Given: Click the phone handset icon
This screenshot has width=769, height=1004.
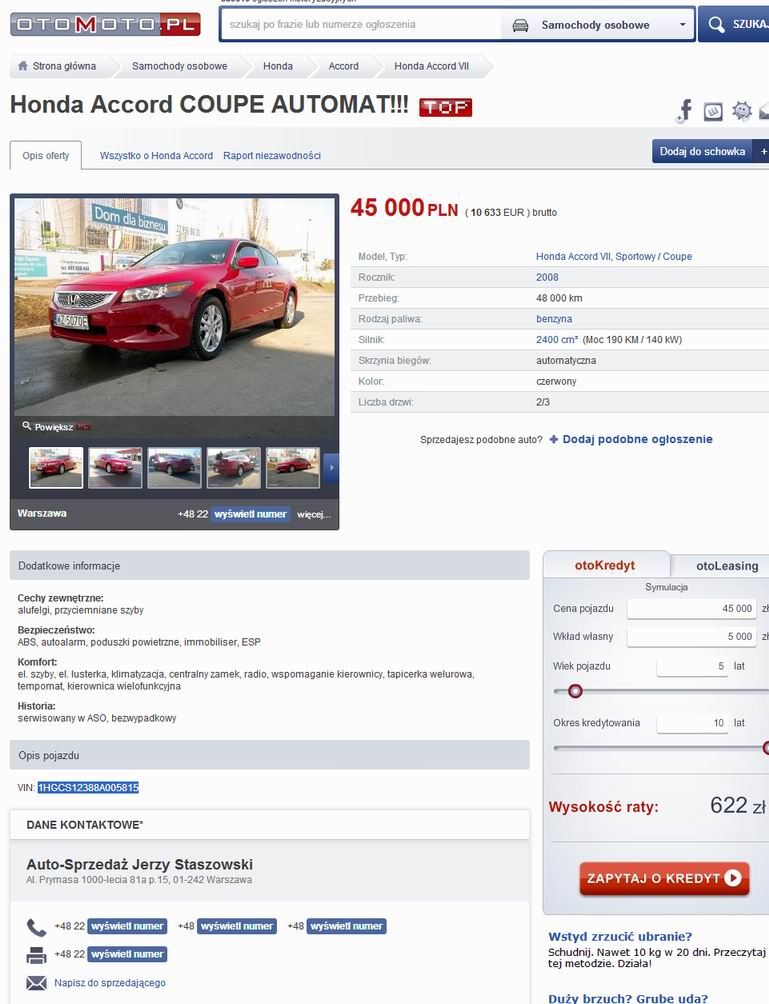Looking at the screenshot, I should [x=36, y=927].
